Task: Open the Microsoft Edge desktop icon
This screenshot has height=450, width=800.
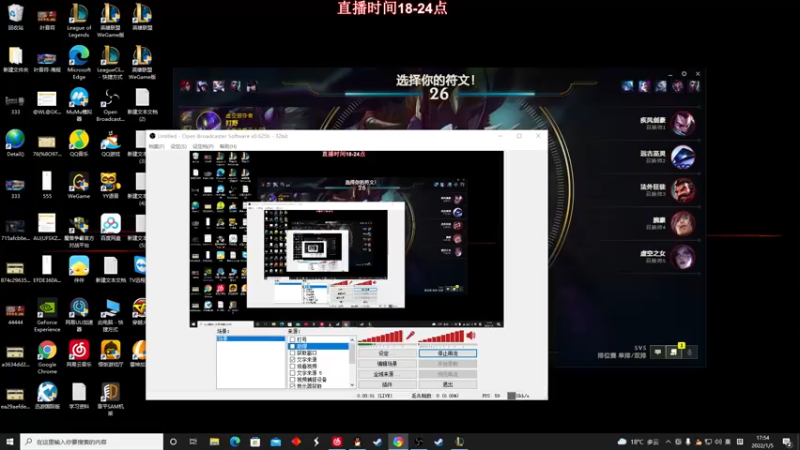Action: (79, 62)
